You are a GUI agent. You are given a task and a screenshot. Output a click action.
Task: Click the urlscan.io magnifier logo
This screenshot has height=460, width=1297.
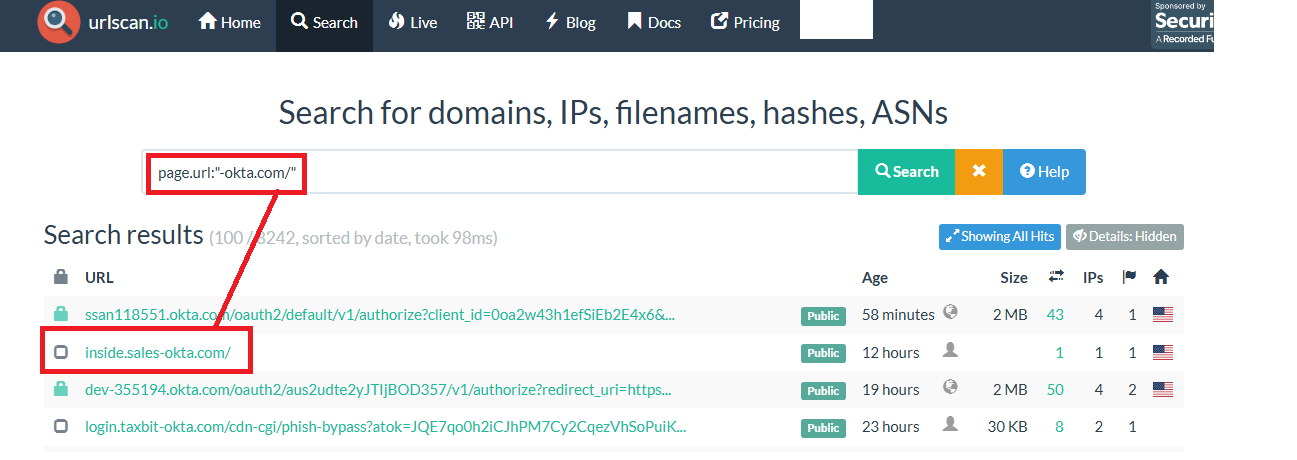coord(58,23)
